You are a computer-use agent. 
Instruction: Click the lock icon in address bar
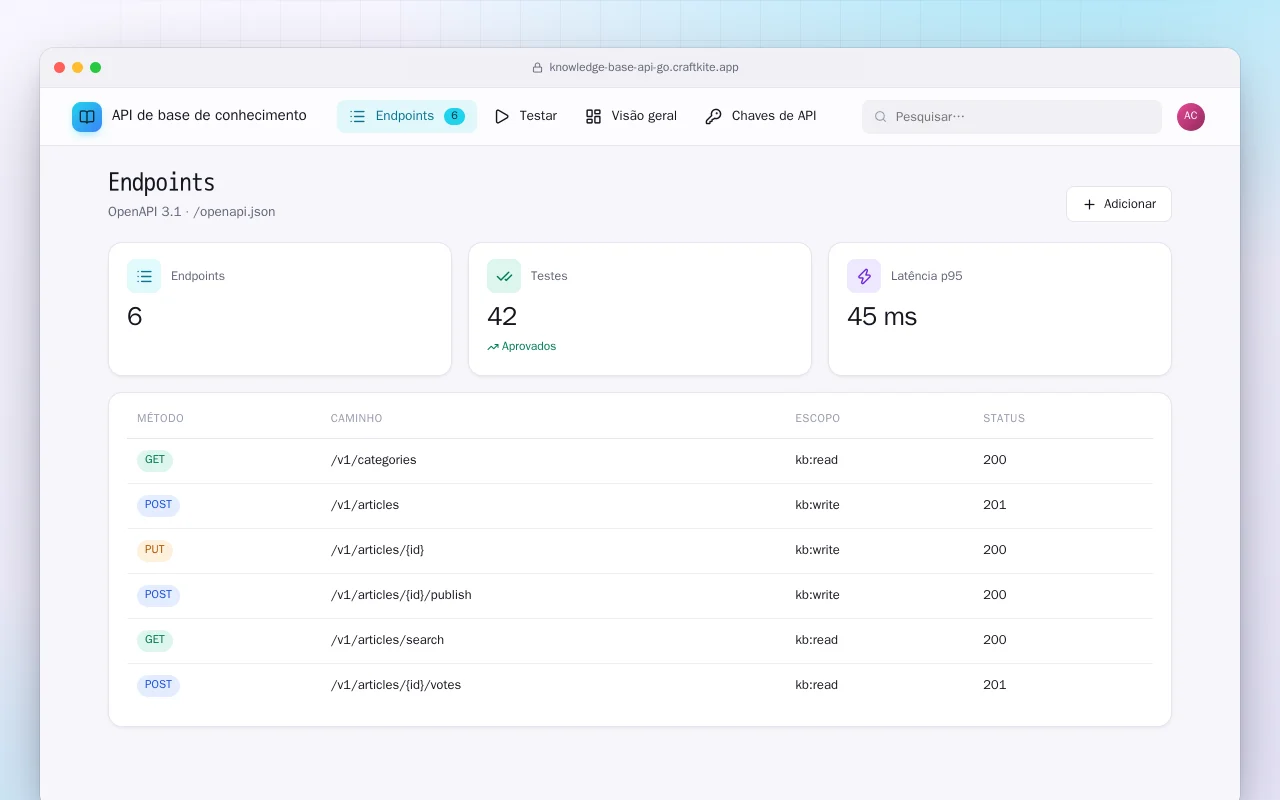coord(538,68)
